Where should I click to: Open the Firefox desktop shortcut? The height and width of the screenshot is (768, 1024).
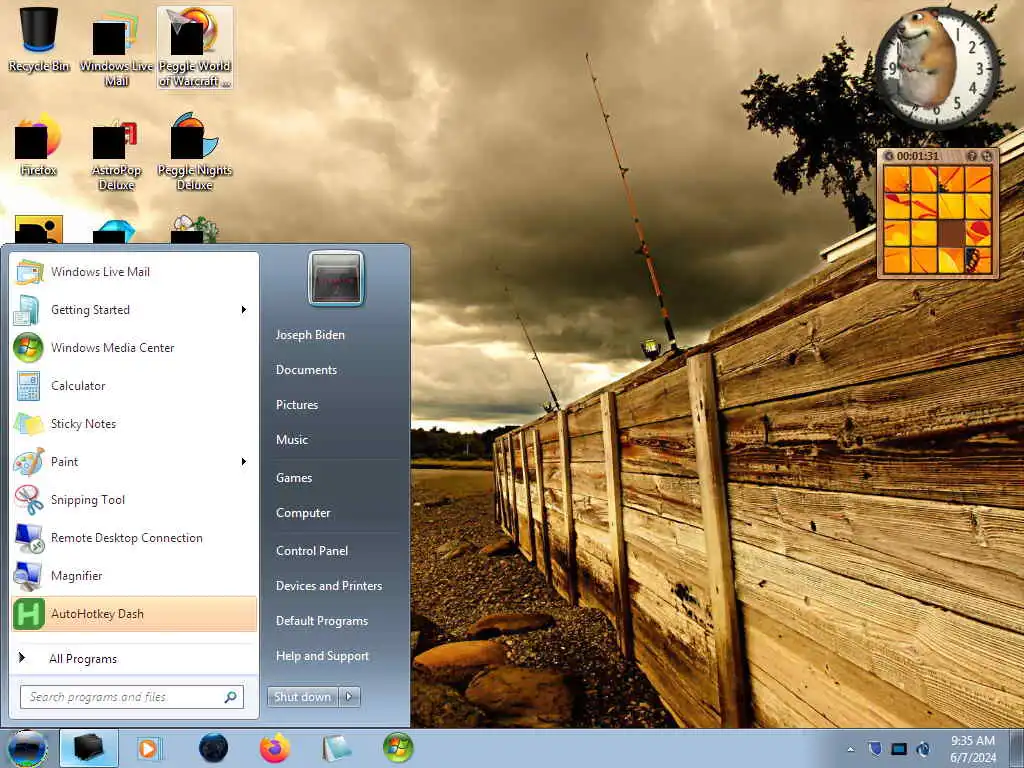(39, 145)
